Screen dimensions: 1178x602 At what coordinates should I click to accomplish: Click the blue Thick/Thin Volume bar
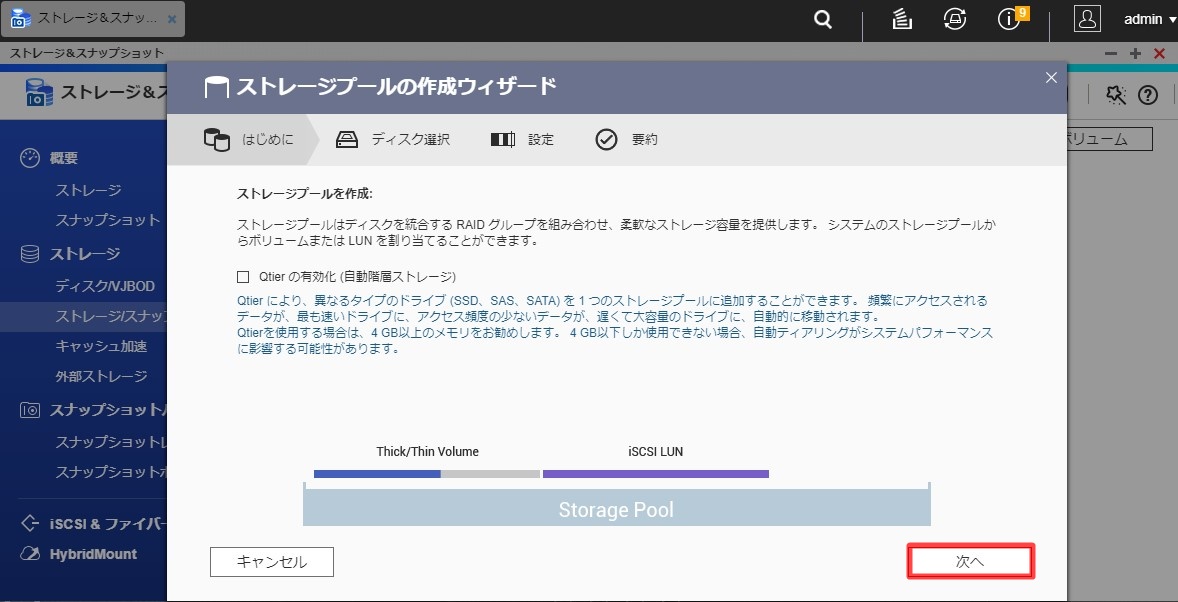pyautogui.click(x=377, y=474)
